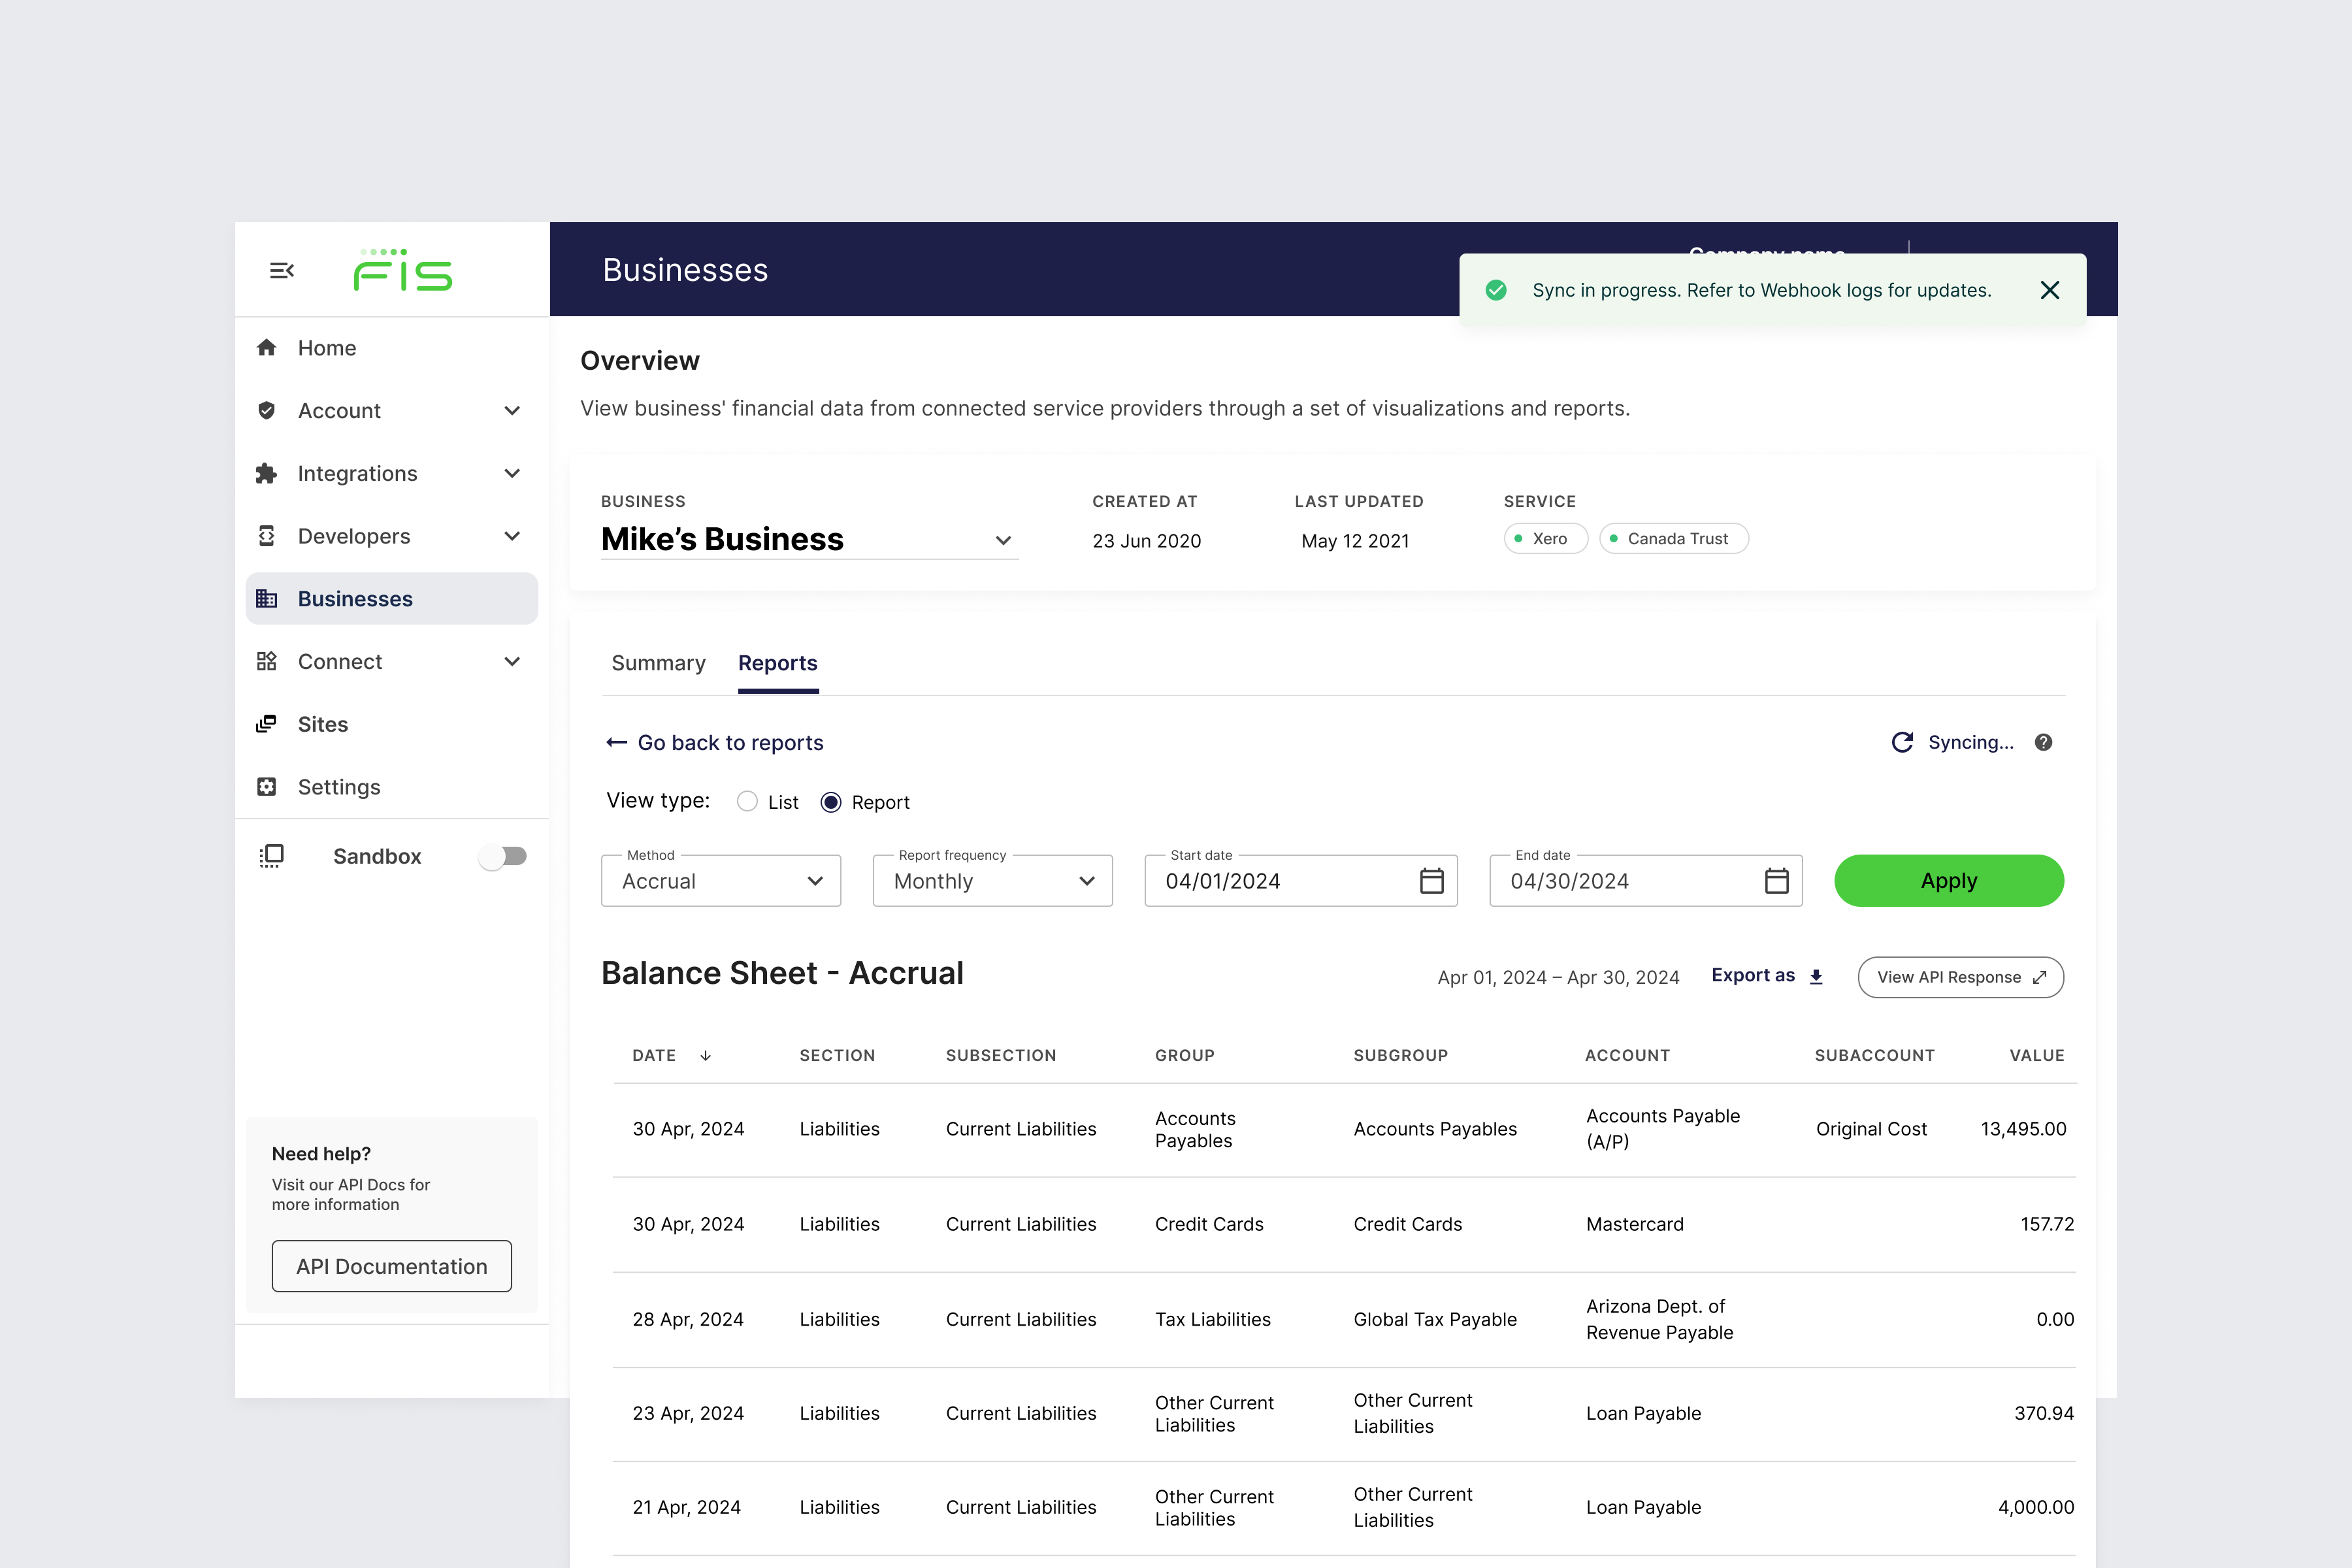Click the sync refresh icon
2352x1568 pixels.
pos(1902,742)
